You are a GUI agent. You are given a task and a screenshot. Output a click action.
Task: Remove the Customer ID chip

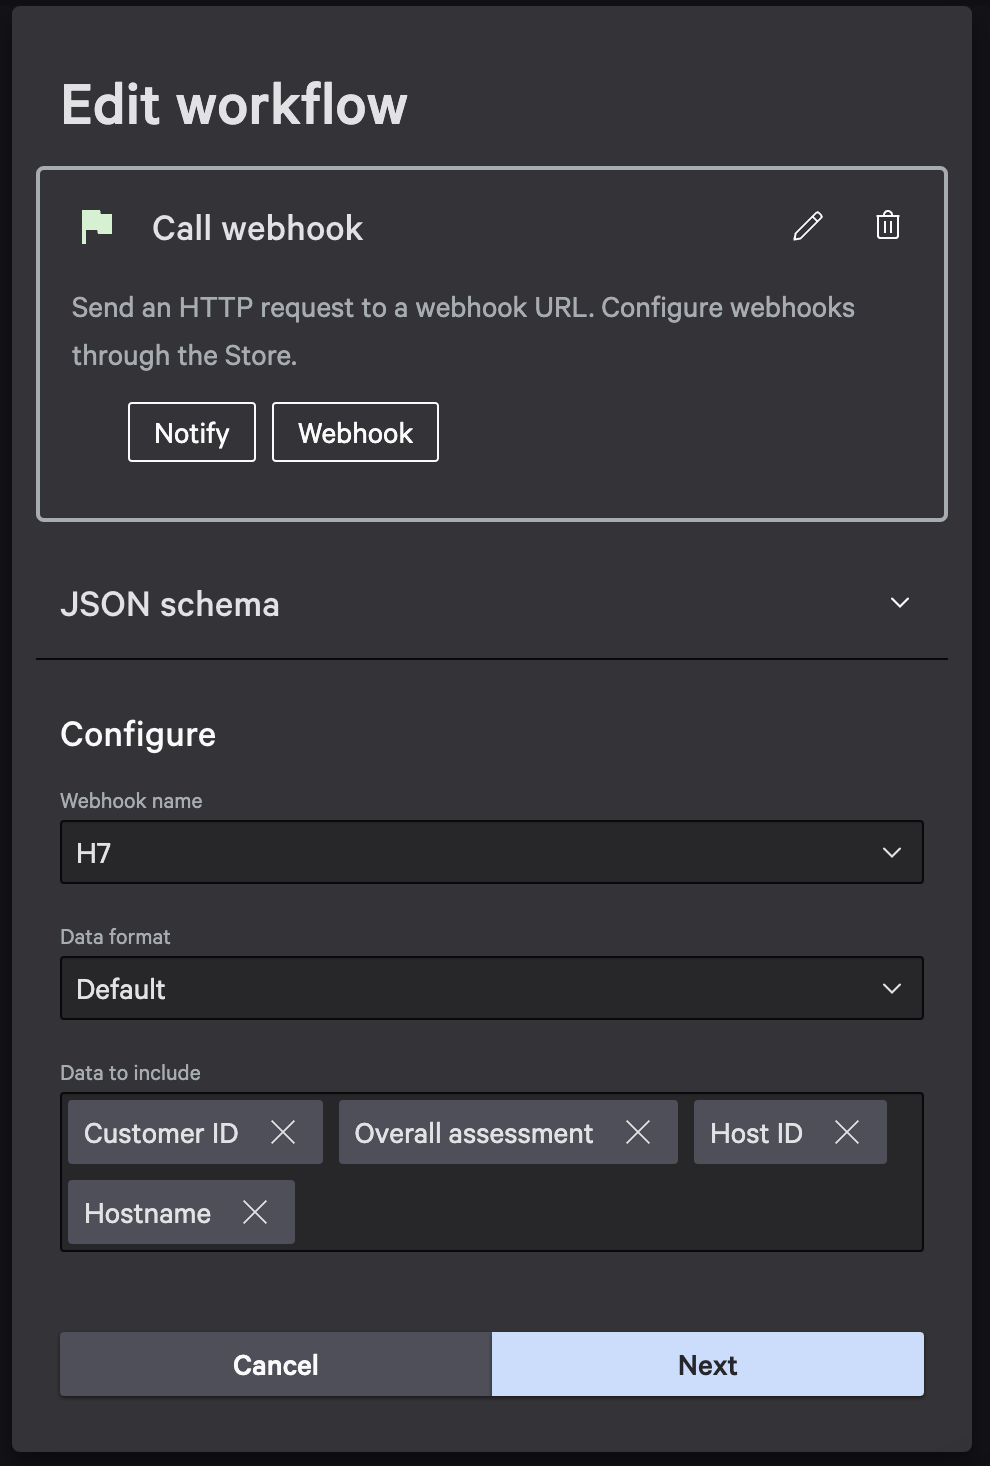[283, 1132]
